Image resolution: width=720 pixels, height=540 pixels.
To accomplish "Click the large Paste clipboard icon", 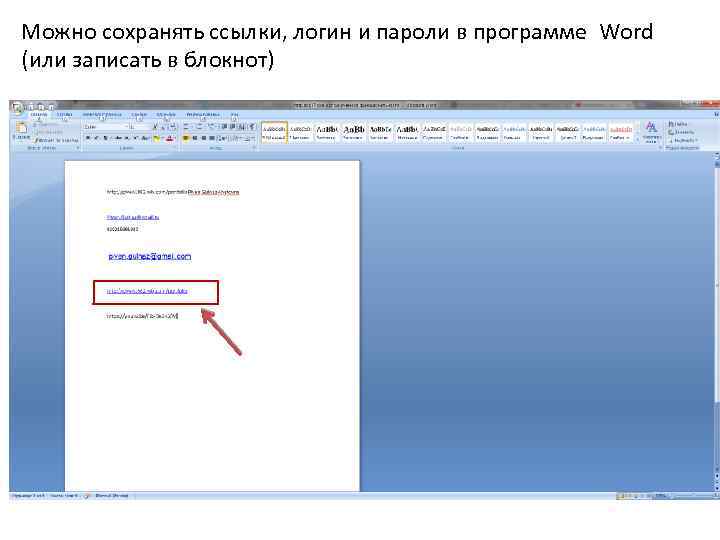I will (21, 129).
